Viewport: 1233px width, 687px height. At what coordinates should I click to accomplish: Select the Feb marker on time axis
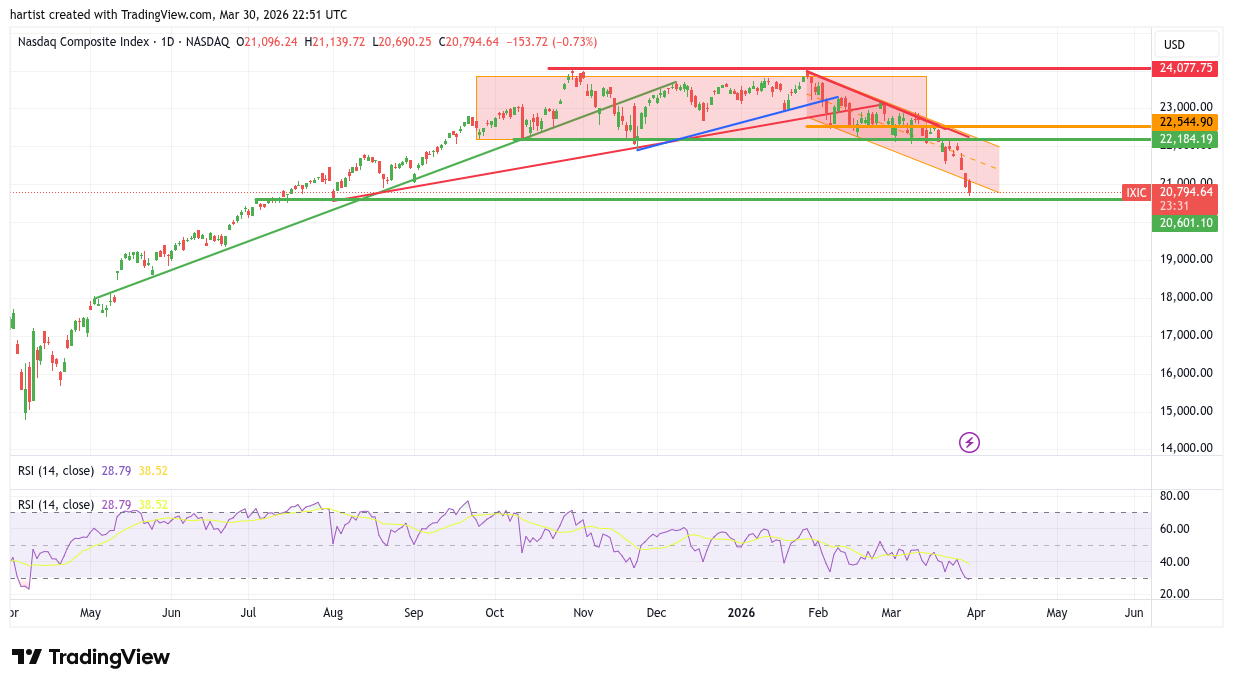tap(818, 613)
